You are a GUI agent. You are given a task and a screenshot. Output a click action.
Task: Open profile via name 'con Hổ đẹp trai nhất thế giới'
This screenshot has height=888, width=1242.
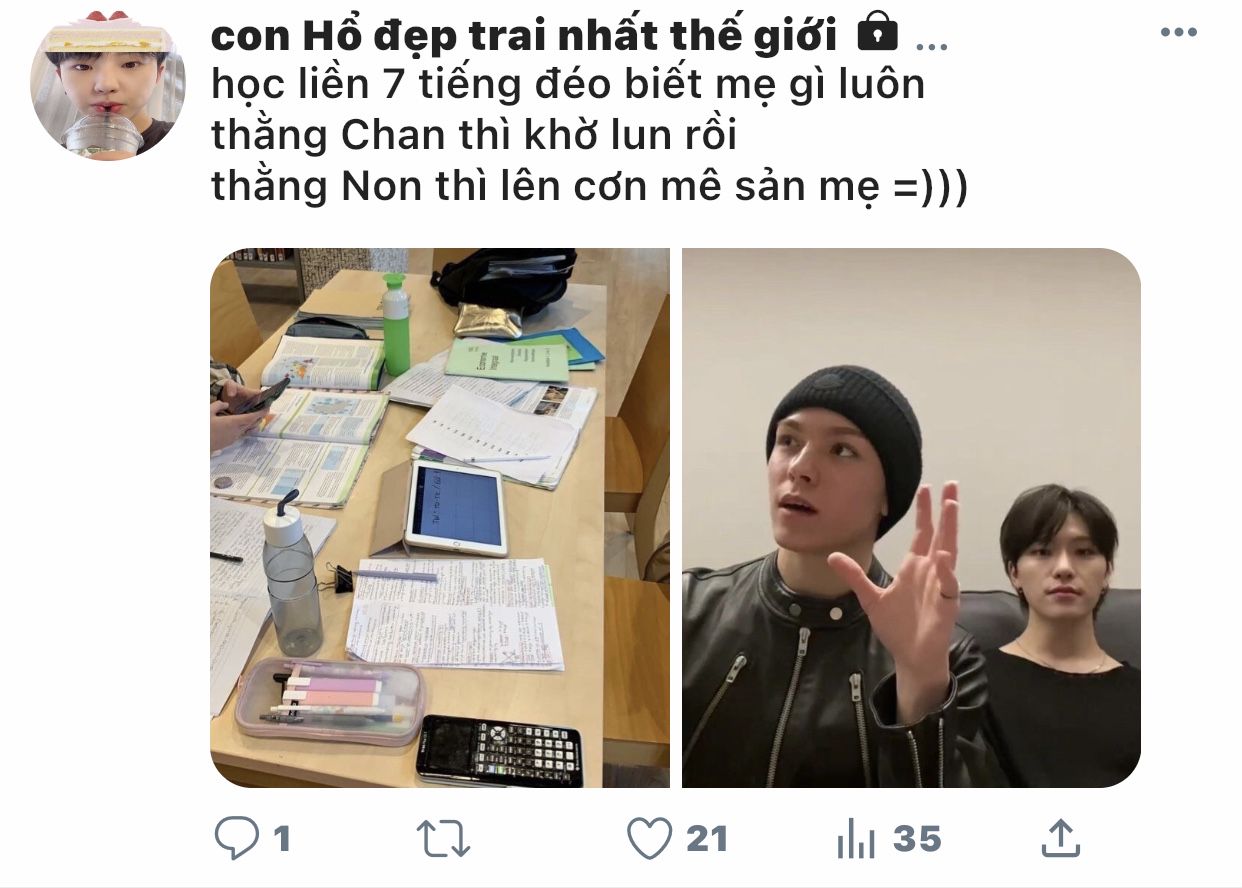point(524,36)
